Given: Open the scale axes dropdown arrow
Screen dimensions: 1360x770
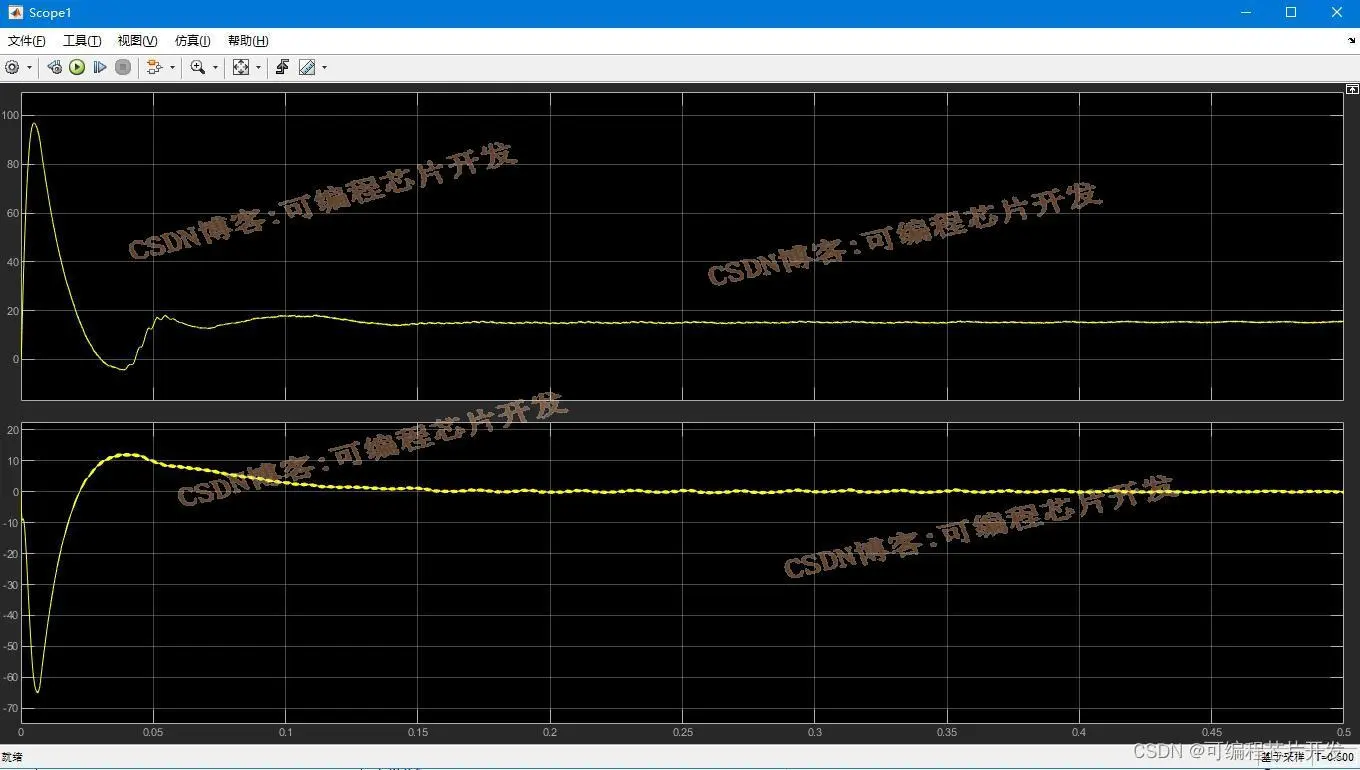Looking at the screenshot, I should pyautogui.click(x=258, y=68).
